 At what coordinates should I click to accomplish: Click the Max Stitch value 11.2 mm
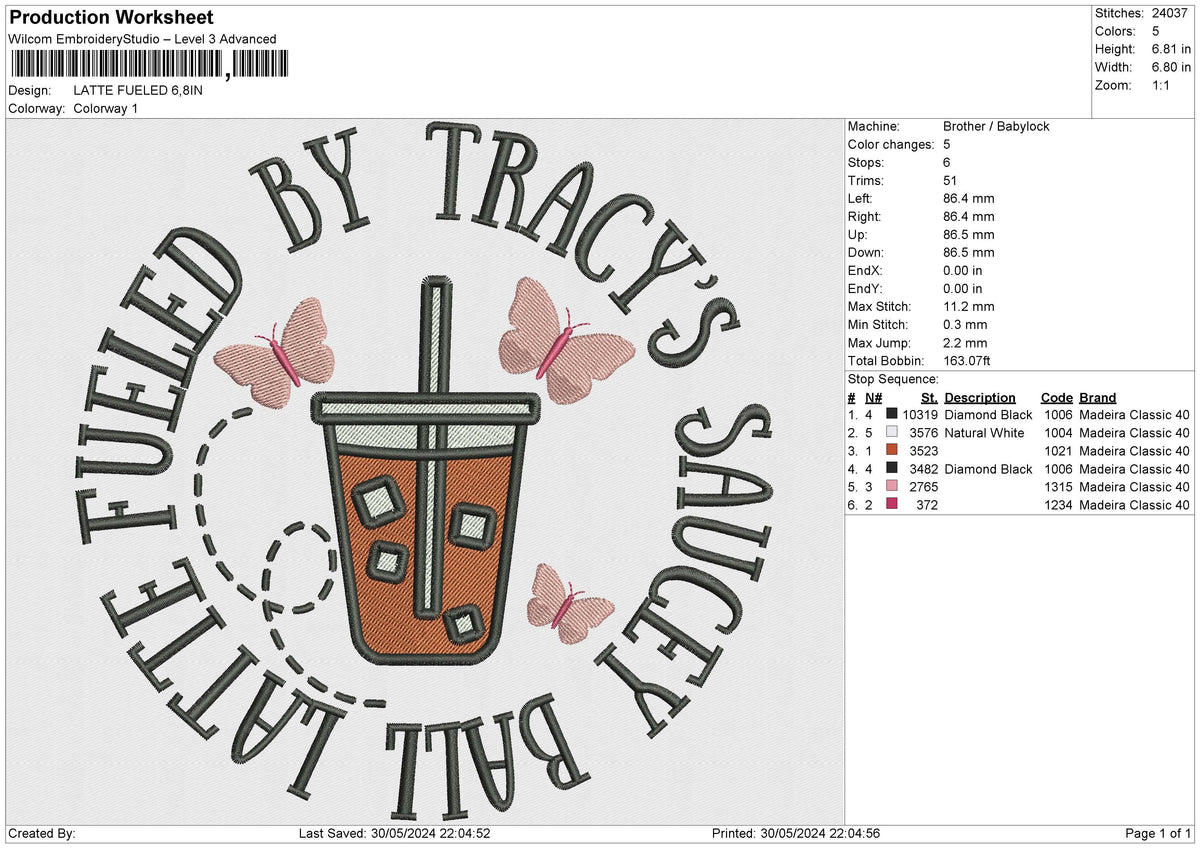(969, 306)
